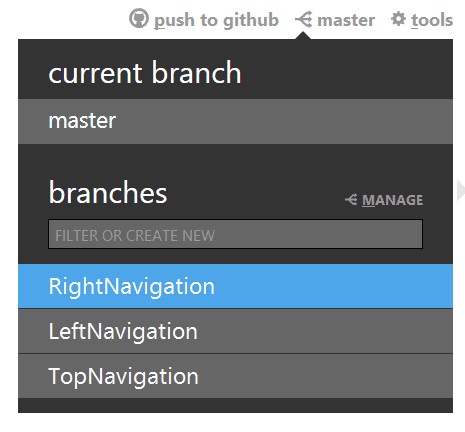Switch to the TopNavigation branch
Screen dimensions: 465x432
[x=235, y=376]
